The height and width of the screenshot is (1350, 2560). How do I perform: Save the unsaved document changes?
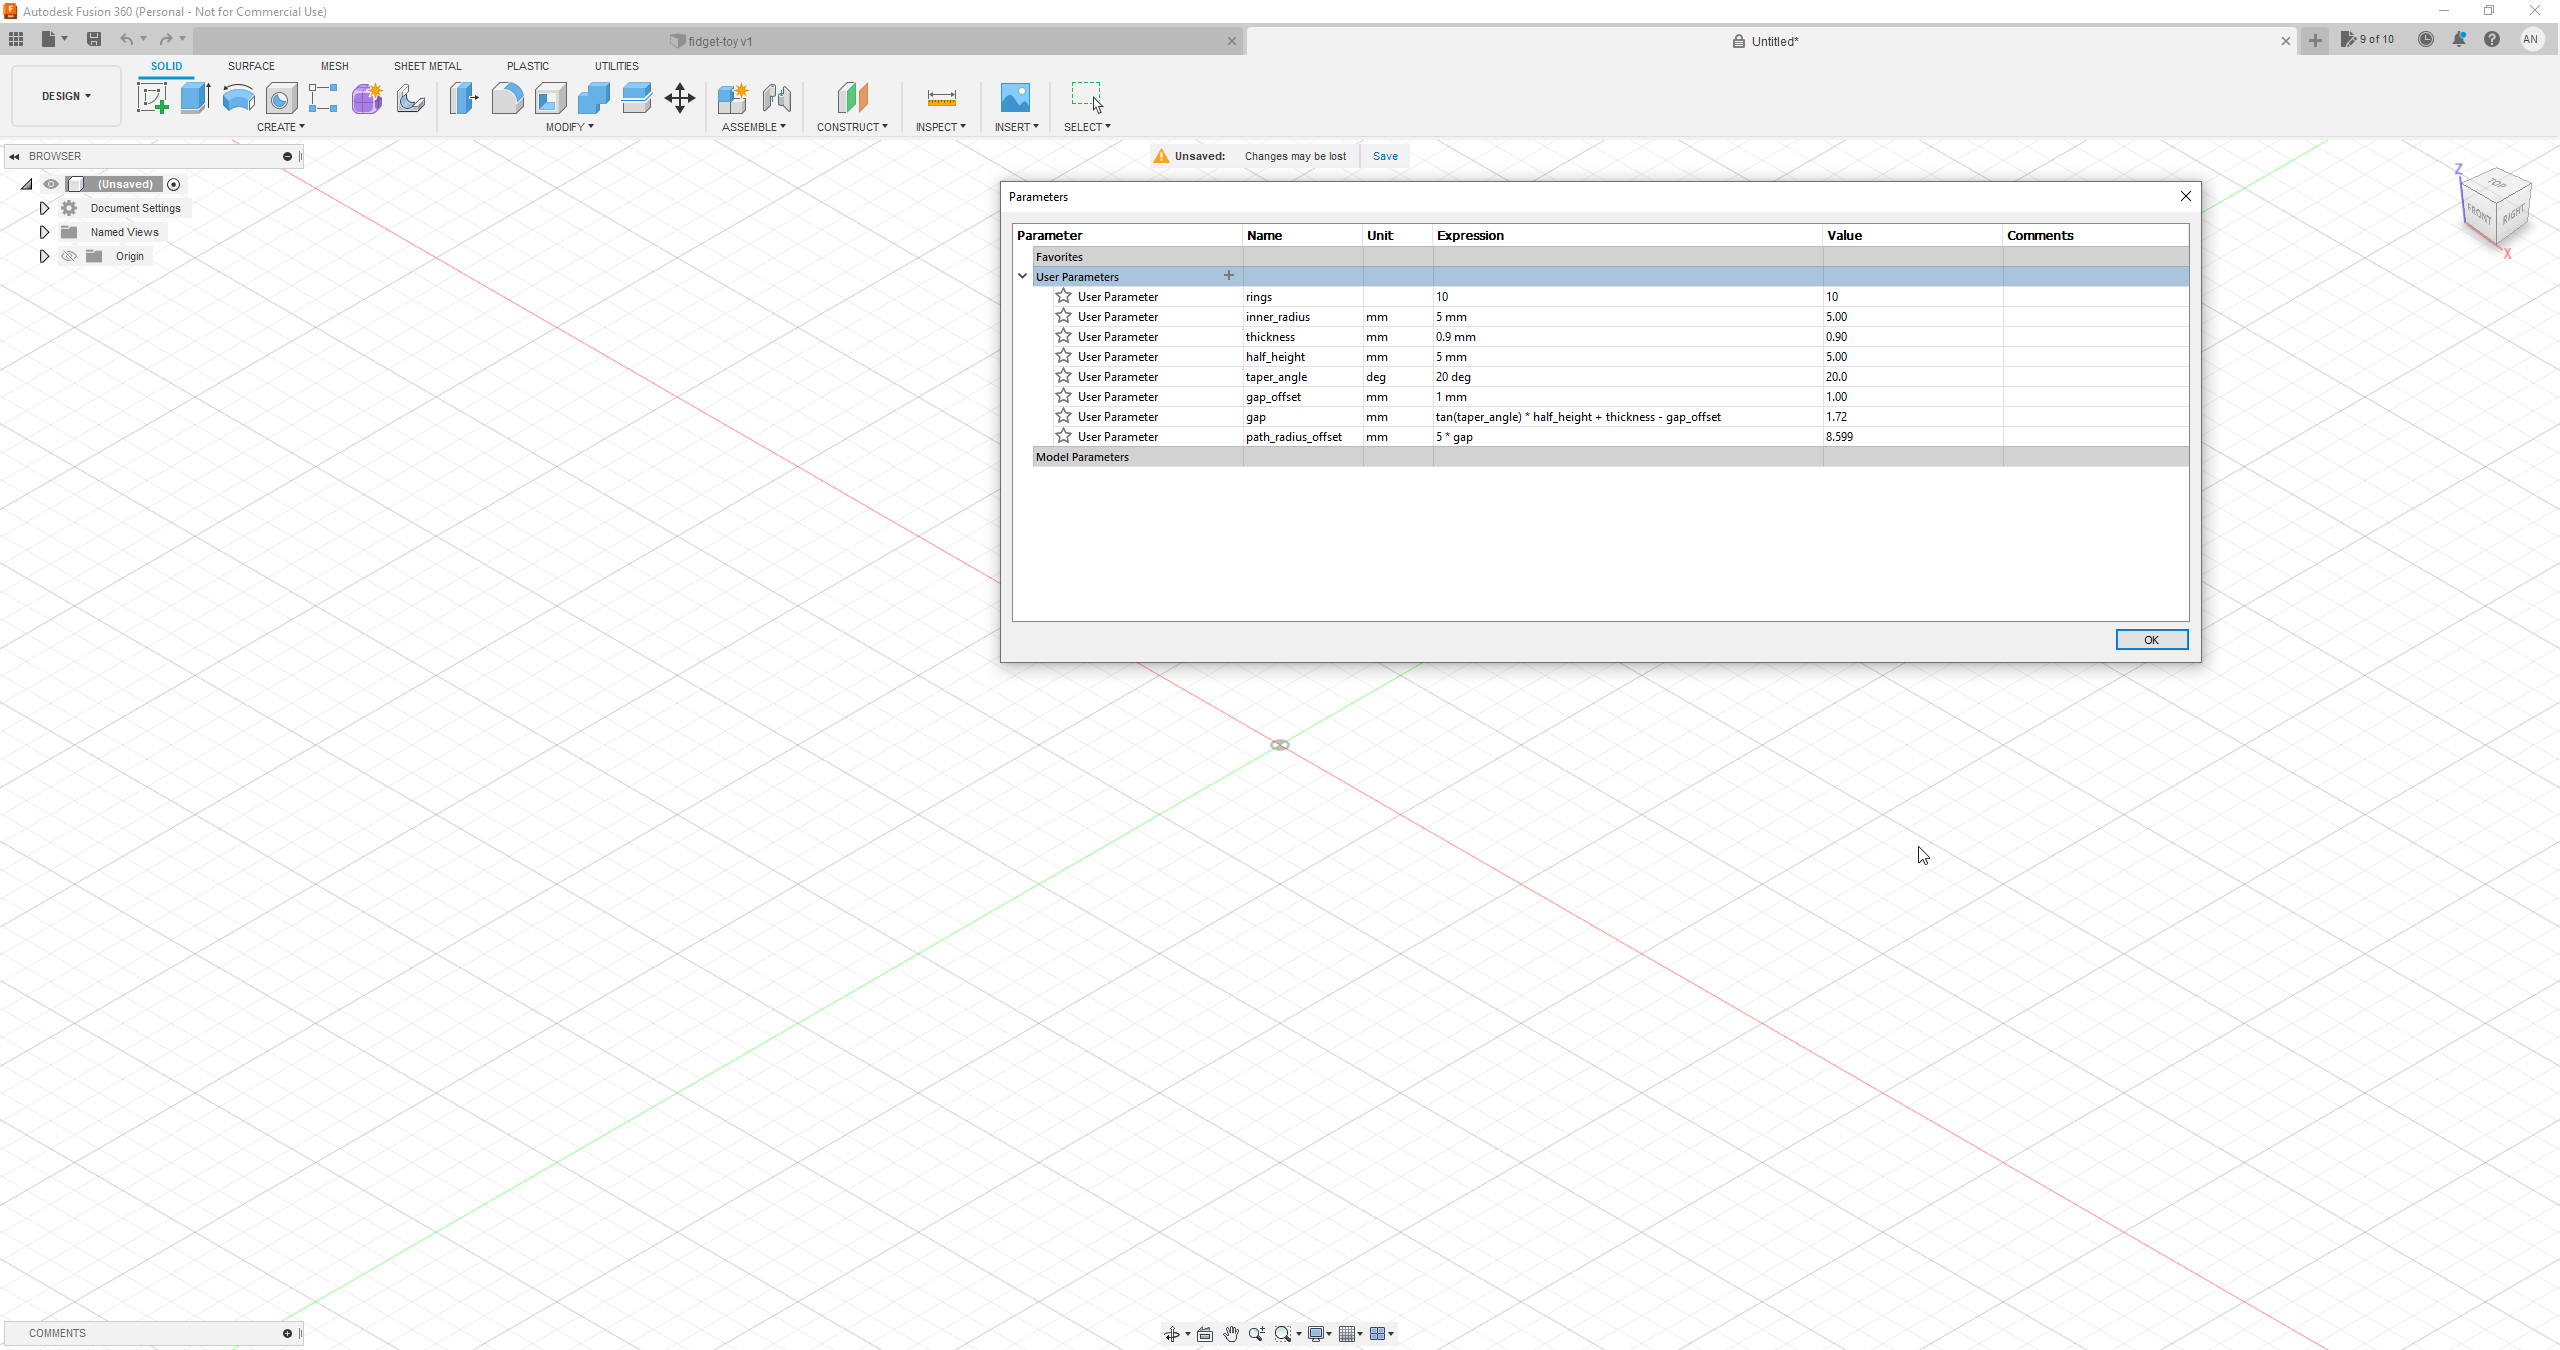click(x=1383, y=156)
